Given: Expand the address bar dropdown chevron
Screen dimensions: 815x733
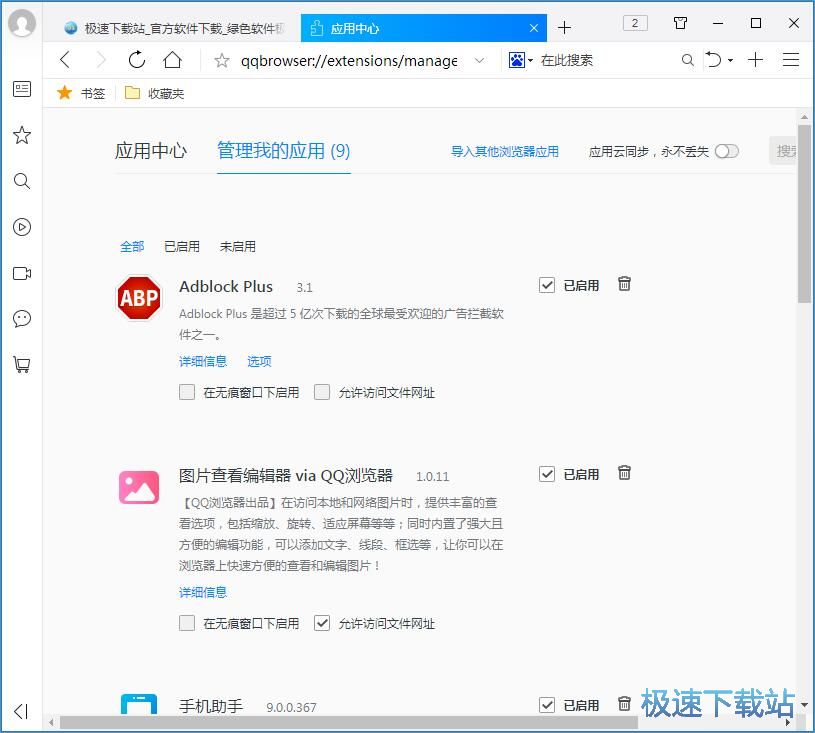Looking at the screenshot, I should point(480,60).
